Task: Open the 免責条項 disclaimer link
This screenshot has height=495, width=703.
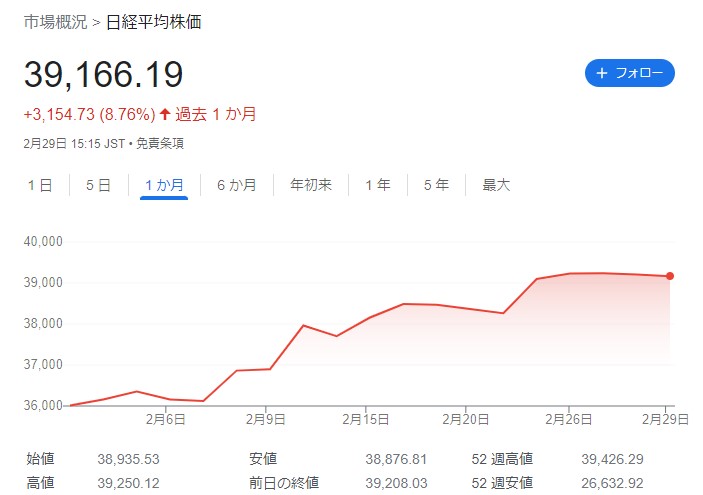Action: [160, 143]
